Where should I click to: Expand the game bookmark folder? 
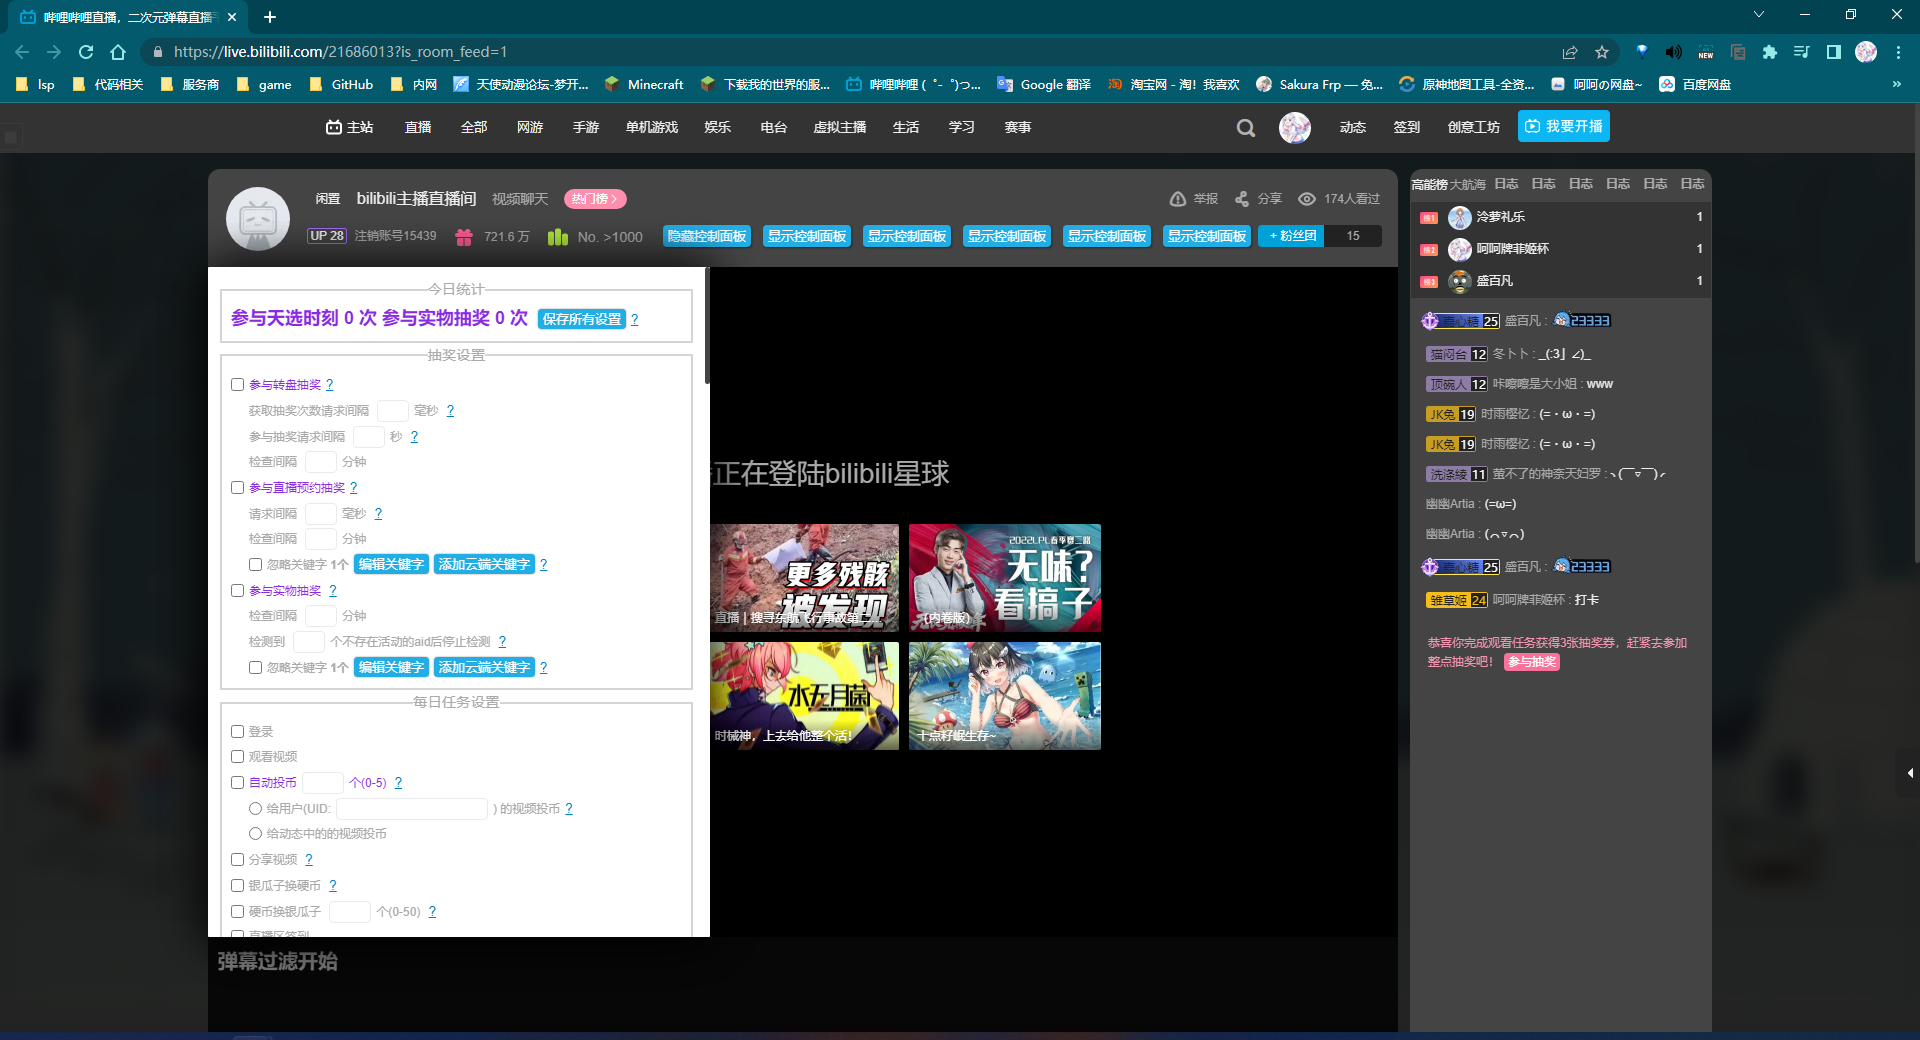[264, 85]
